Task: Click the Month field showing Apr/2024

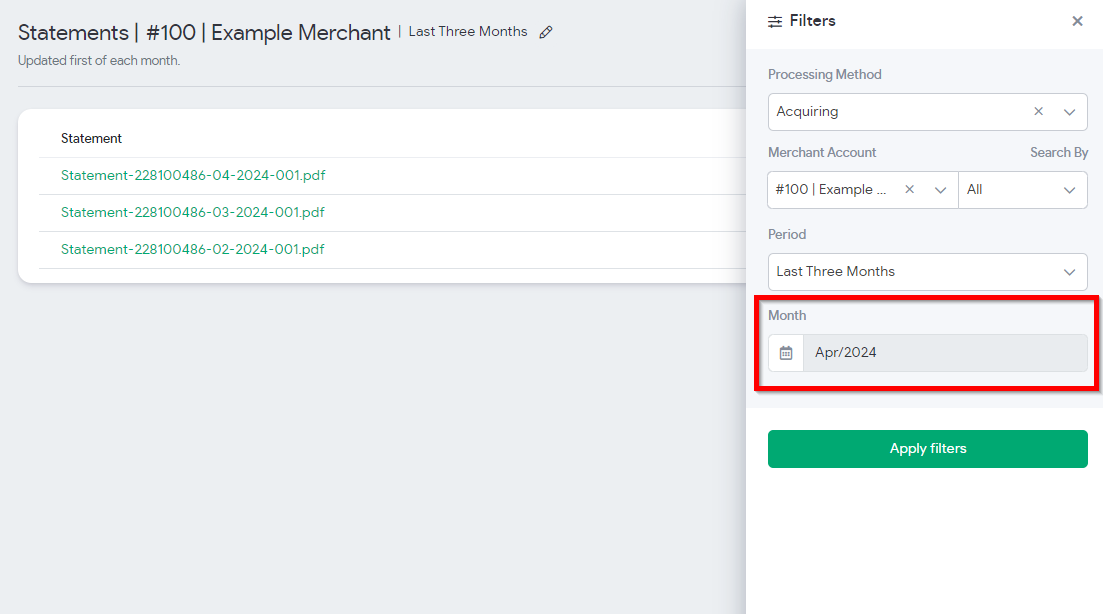Action: pos(944,353)
